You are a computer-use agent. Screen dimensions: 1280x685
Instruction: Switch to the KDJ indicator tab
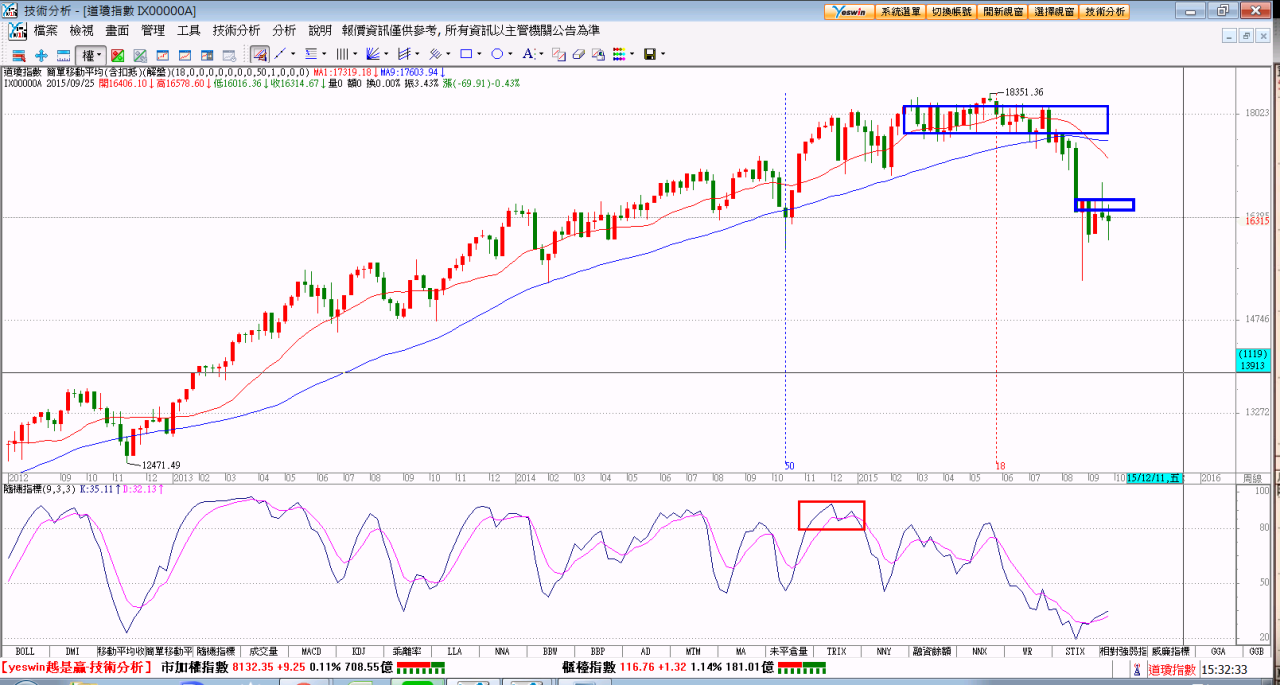point(359,651)
